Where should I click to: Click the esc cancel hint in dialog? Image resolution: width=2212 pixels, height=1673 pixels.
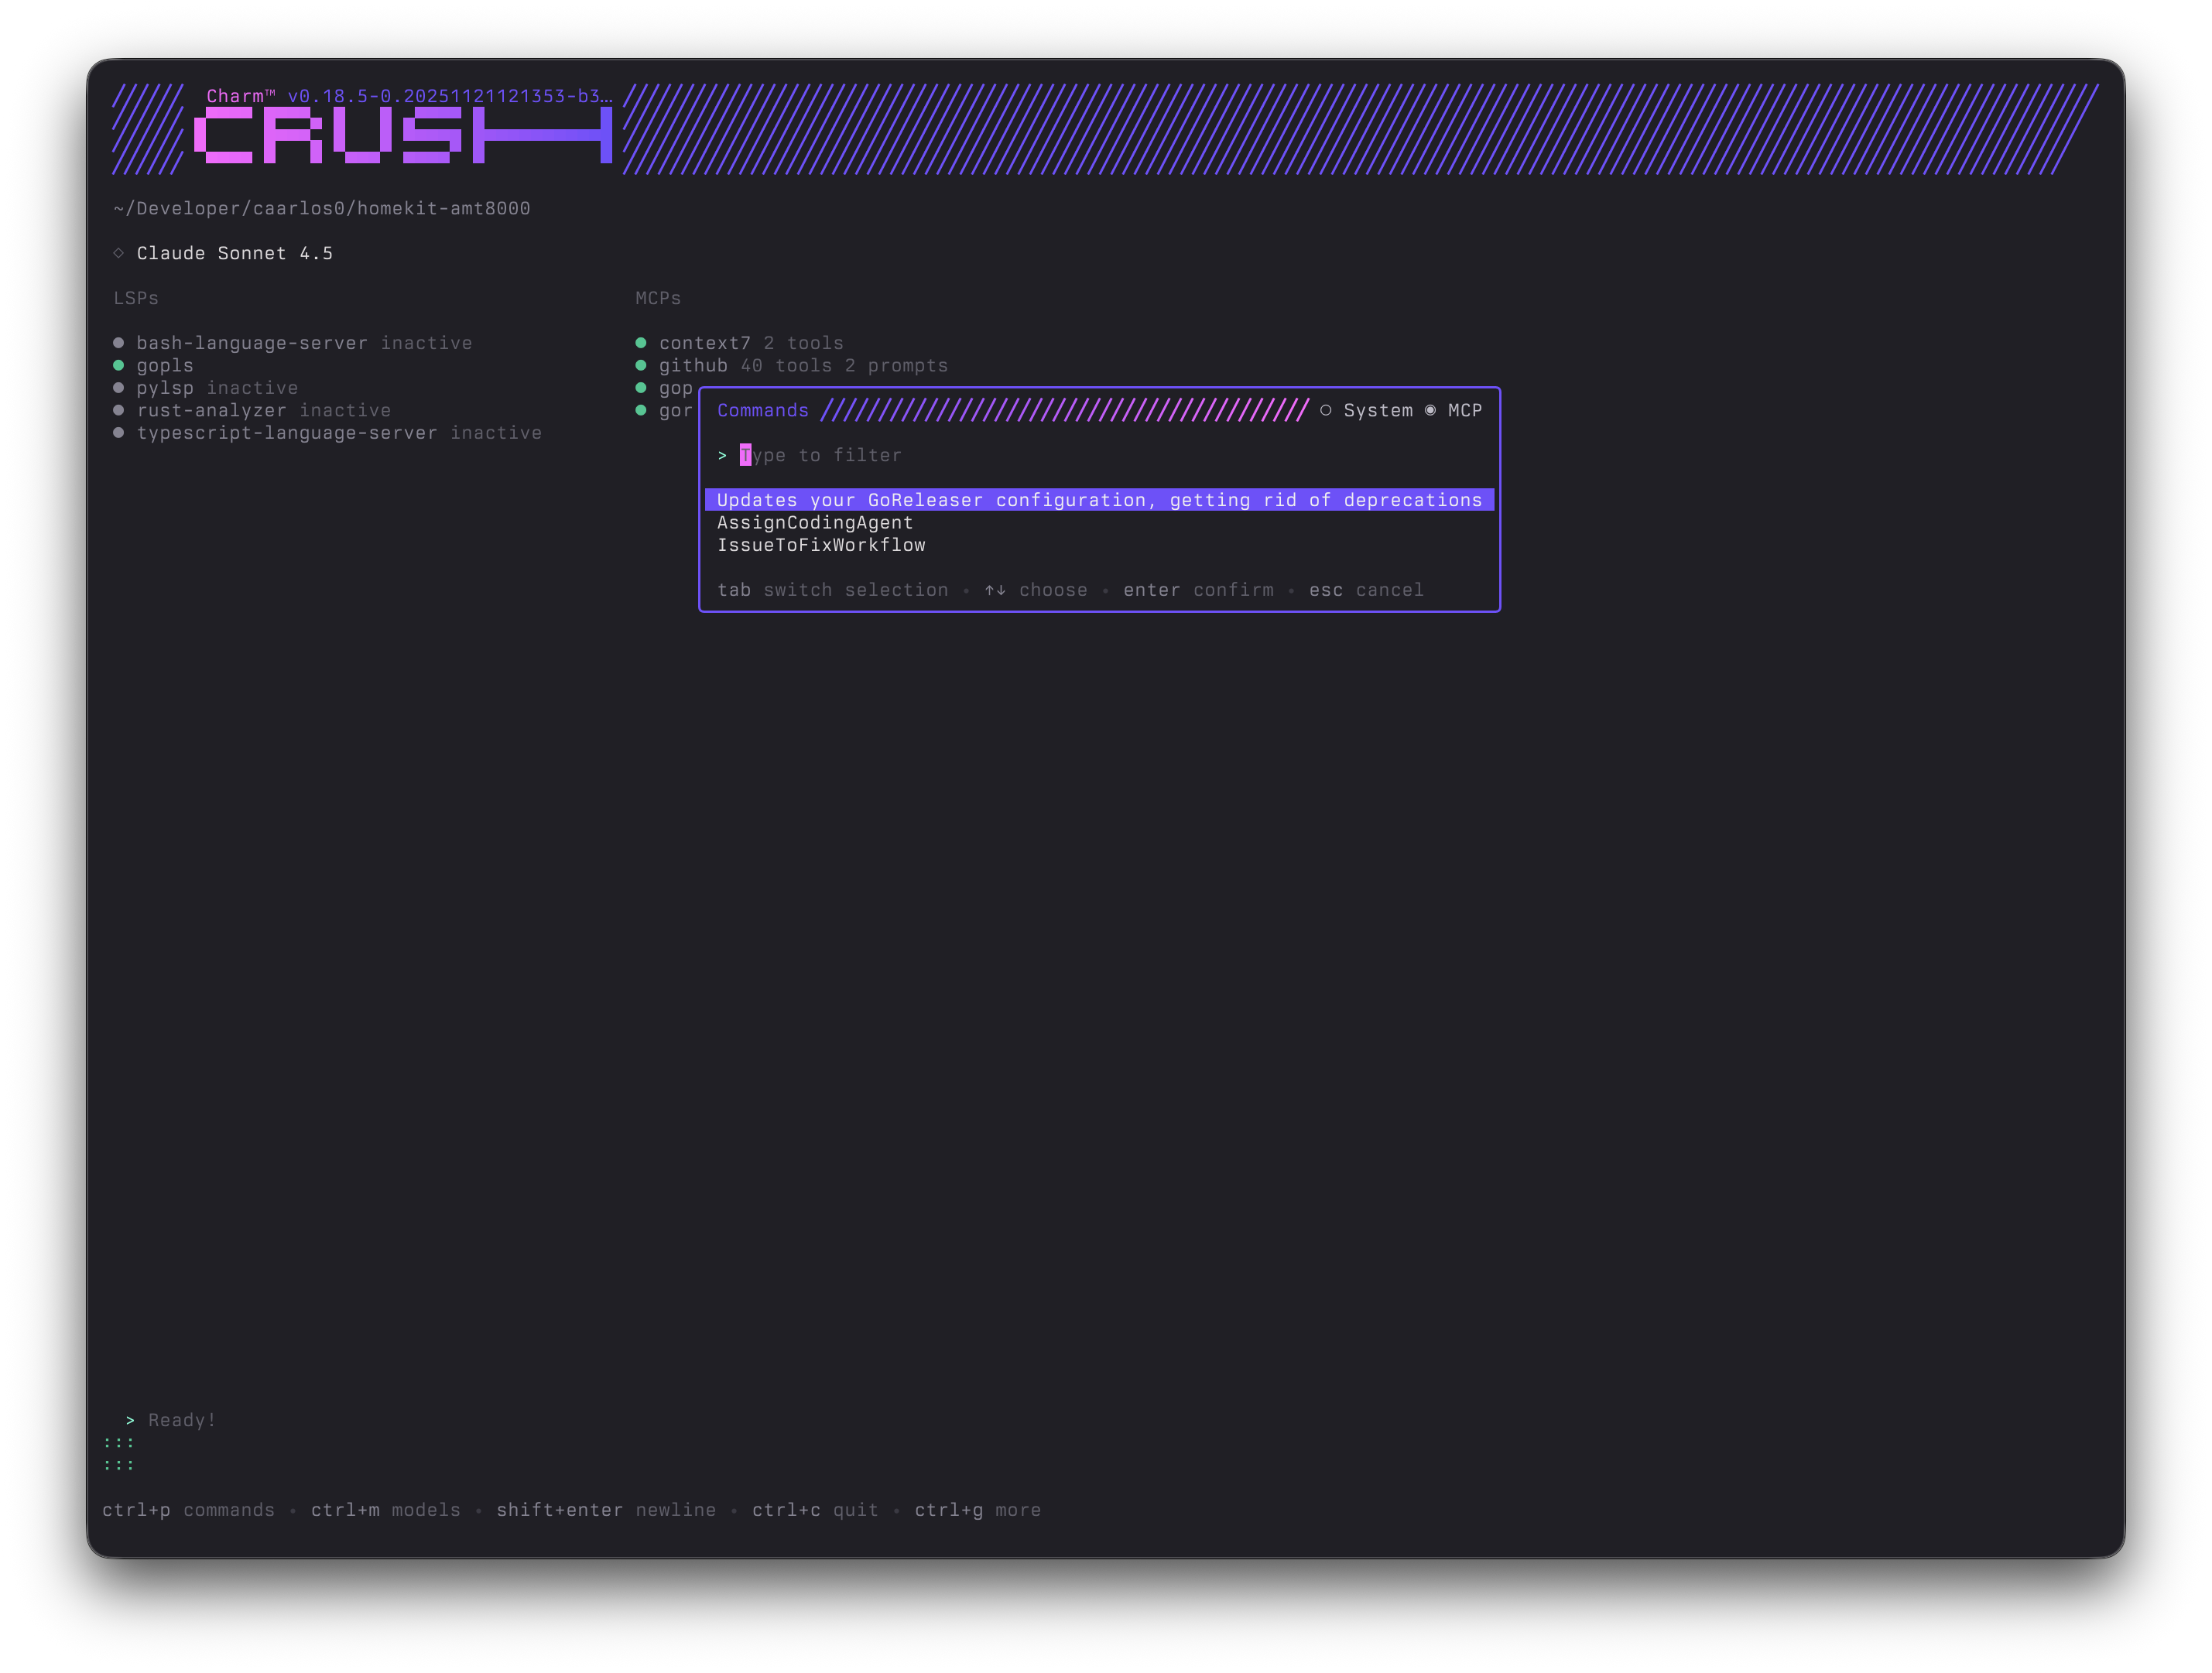click(1365, 590)
